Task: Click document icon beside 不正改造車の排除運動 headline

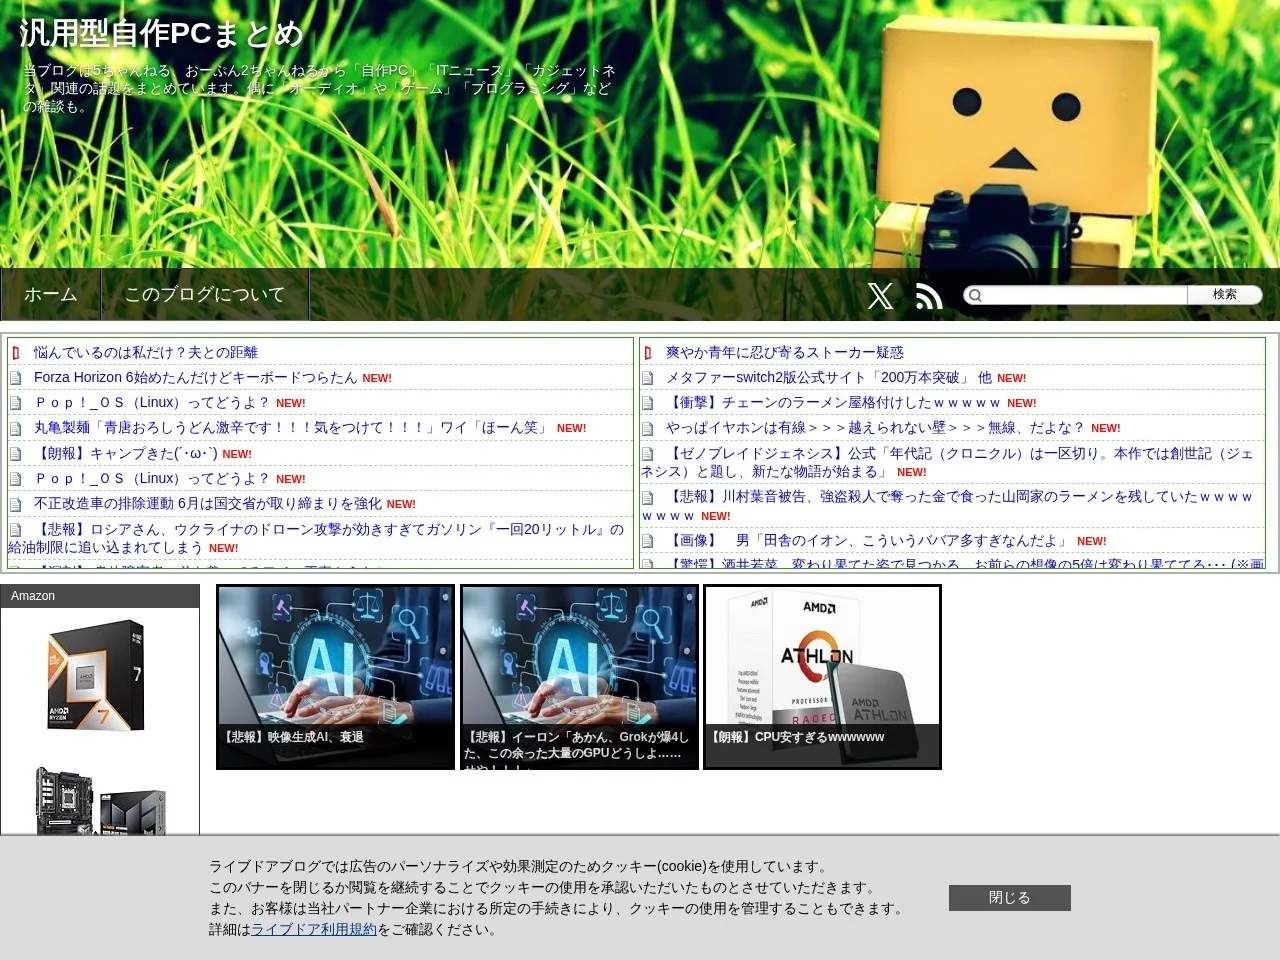Action: click(16, 504)
